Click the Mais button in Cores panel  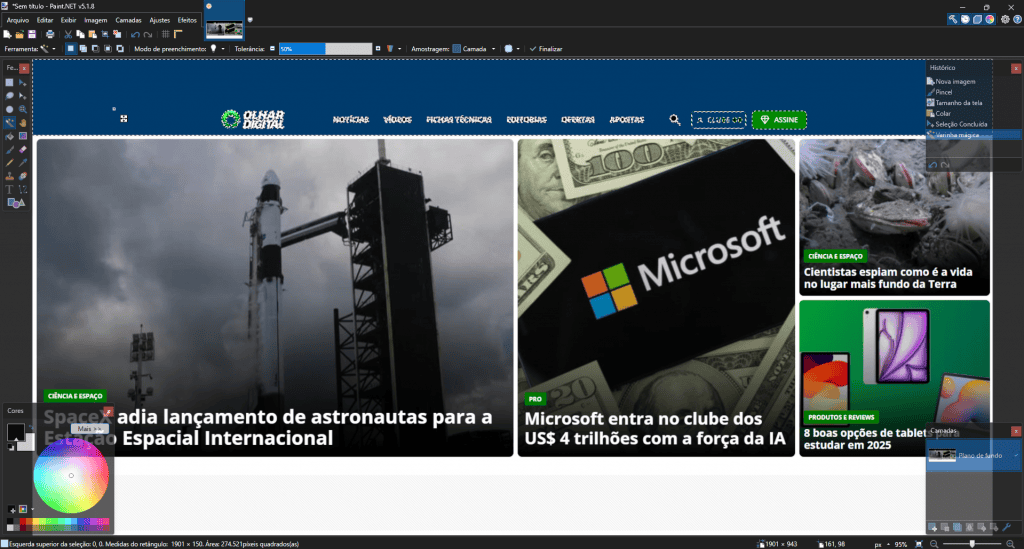click(x=89, y=429)
